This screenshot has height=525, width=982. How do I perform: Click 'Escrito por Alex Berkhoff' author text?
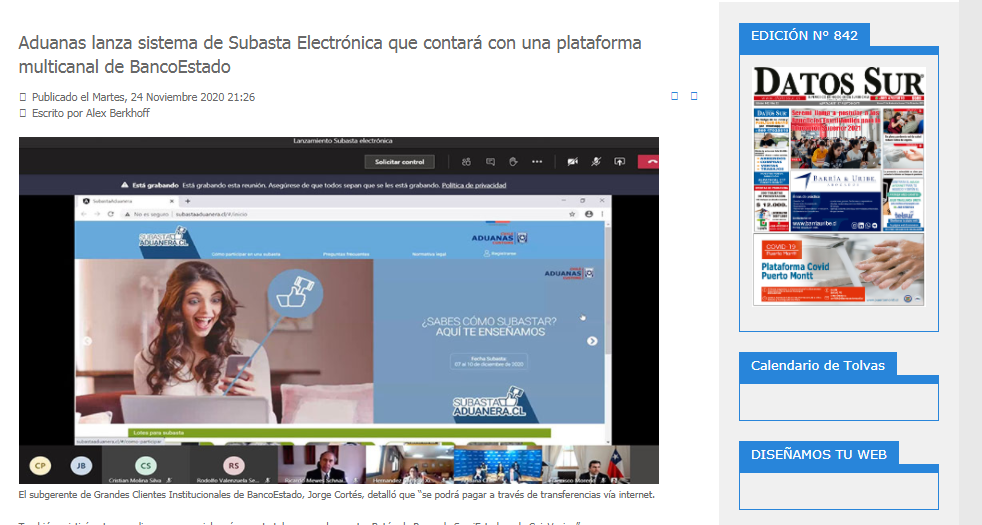point(91,113)
